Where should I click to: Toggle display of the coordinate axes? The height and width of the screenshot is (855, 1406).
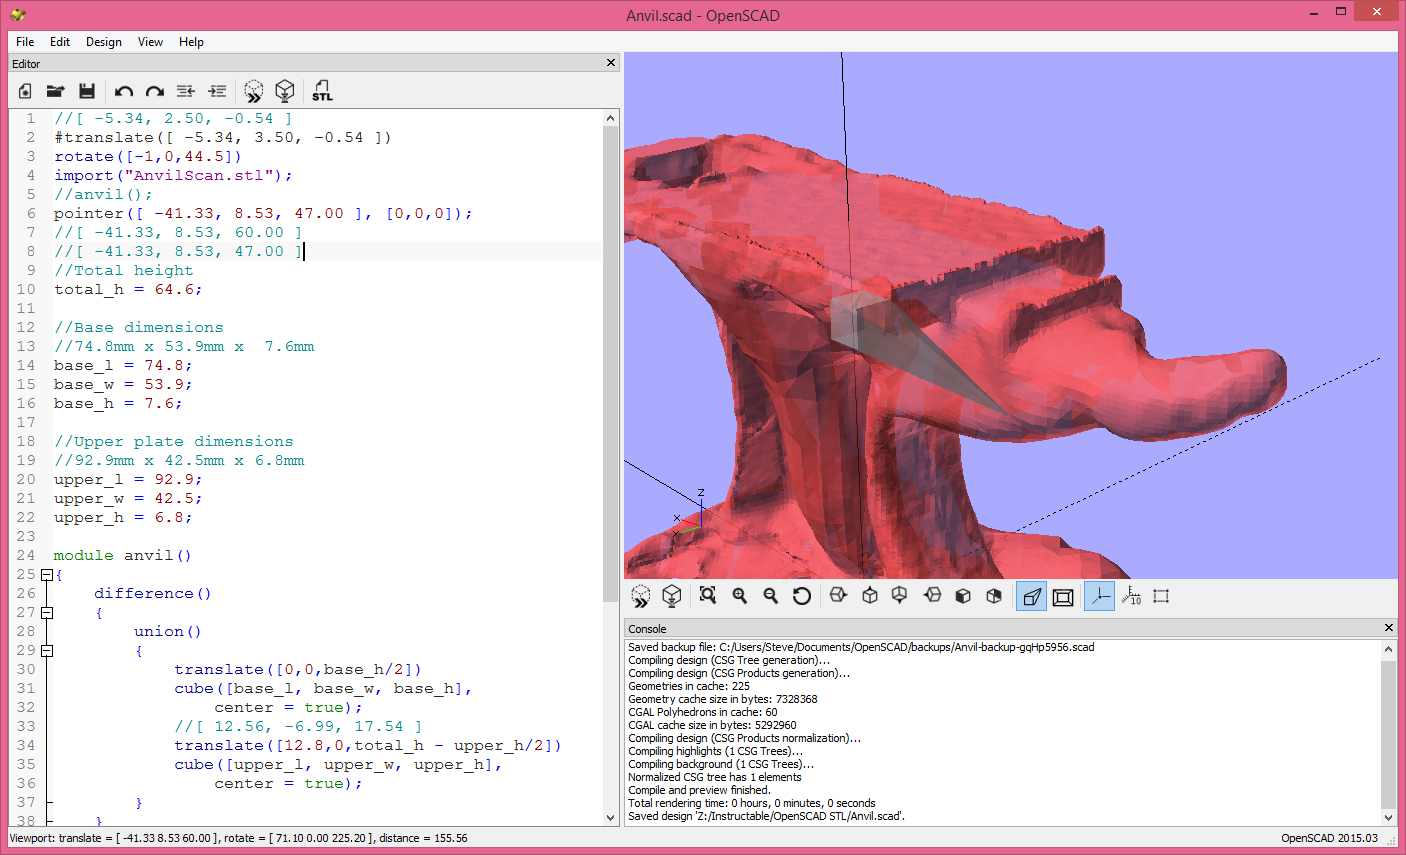[x=1099, y=595]
